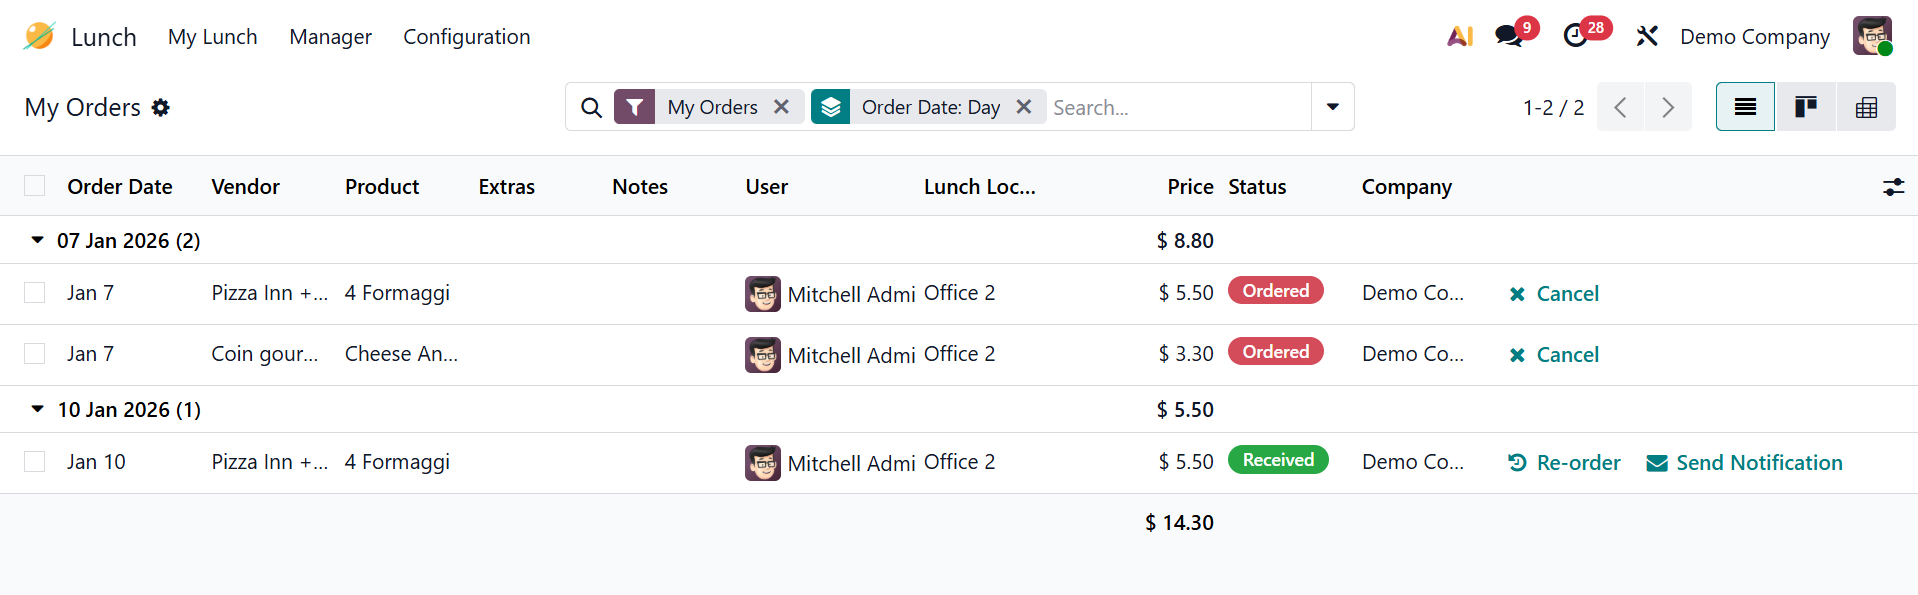This screenshot has height=595, width=1918.
Task: Open the AI assistant icon
Action: [x=1460, y=36]
